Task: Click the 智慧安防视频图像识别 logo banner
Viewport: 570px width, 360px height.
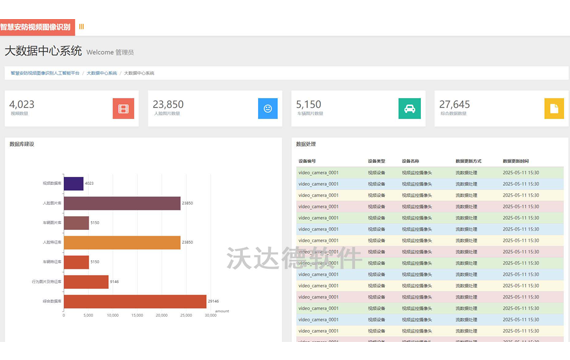Action: 37,27
